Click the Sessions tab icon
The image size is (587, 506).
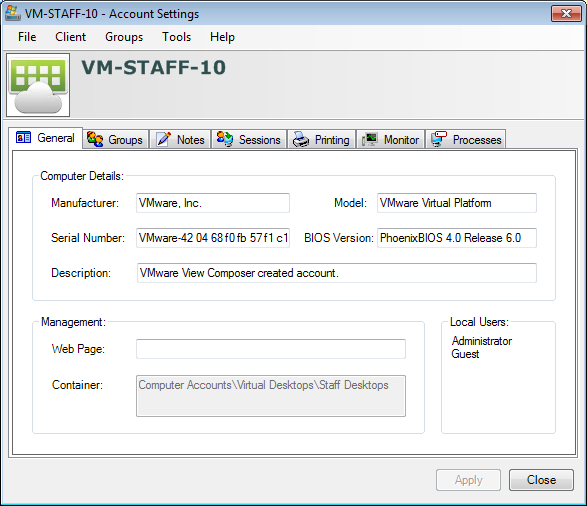click(x=225, y=139)
